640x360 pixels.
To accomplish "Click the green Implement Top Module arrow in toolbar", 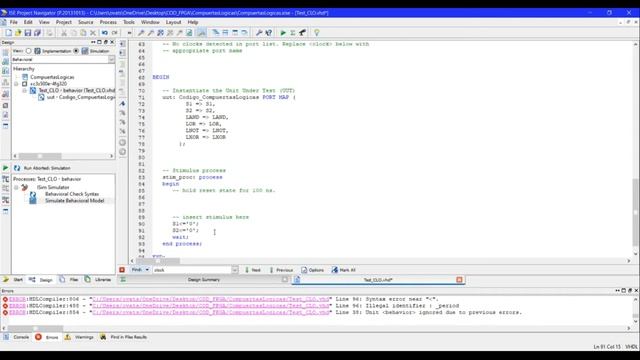I will [x=283, y=33].
